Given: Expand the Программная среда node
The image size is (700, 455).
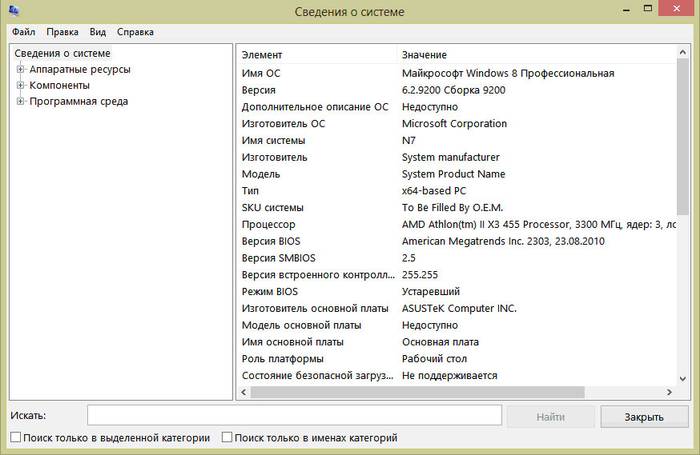Looking at the screenshot, I should coord(20,101).
